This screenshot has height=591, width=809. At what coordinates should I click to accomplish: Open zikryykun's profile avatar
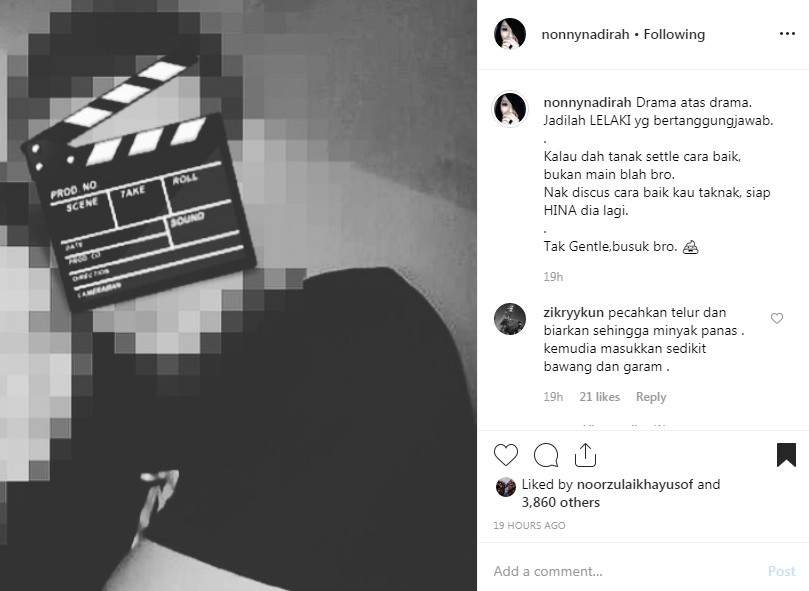pos(510,319)
